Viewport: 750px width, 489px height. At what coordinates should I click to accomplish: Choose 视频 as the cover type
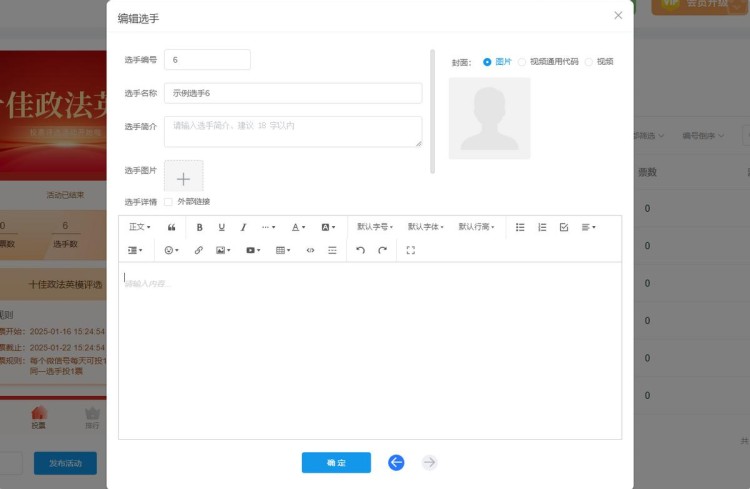(589, 62)
